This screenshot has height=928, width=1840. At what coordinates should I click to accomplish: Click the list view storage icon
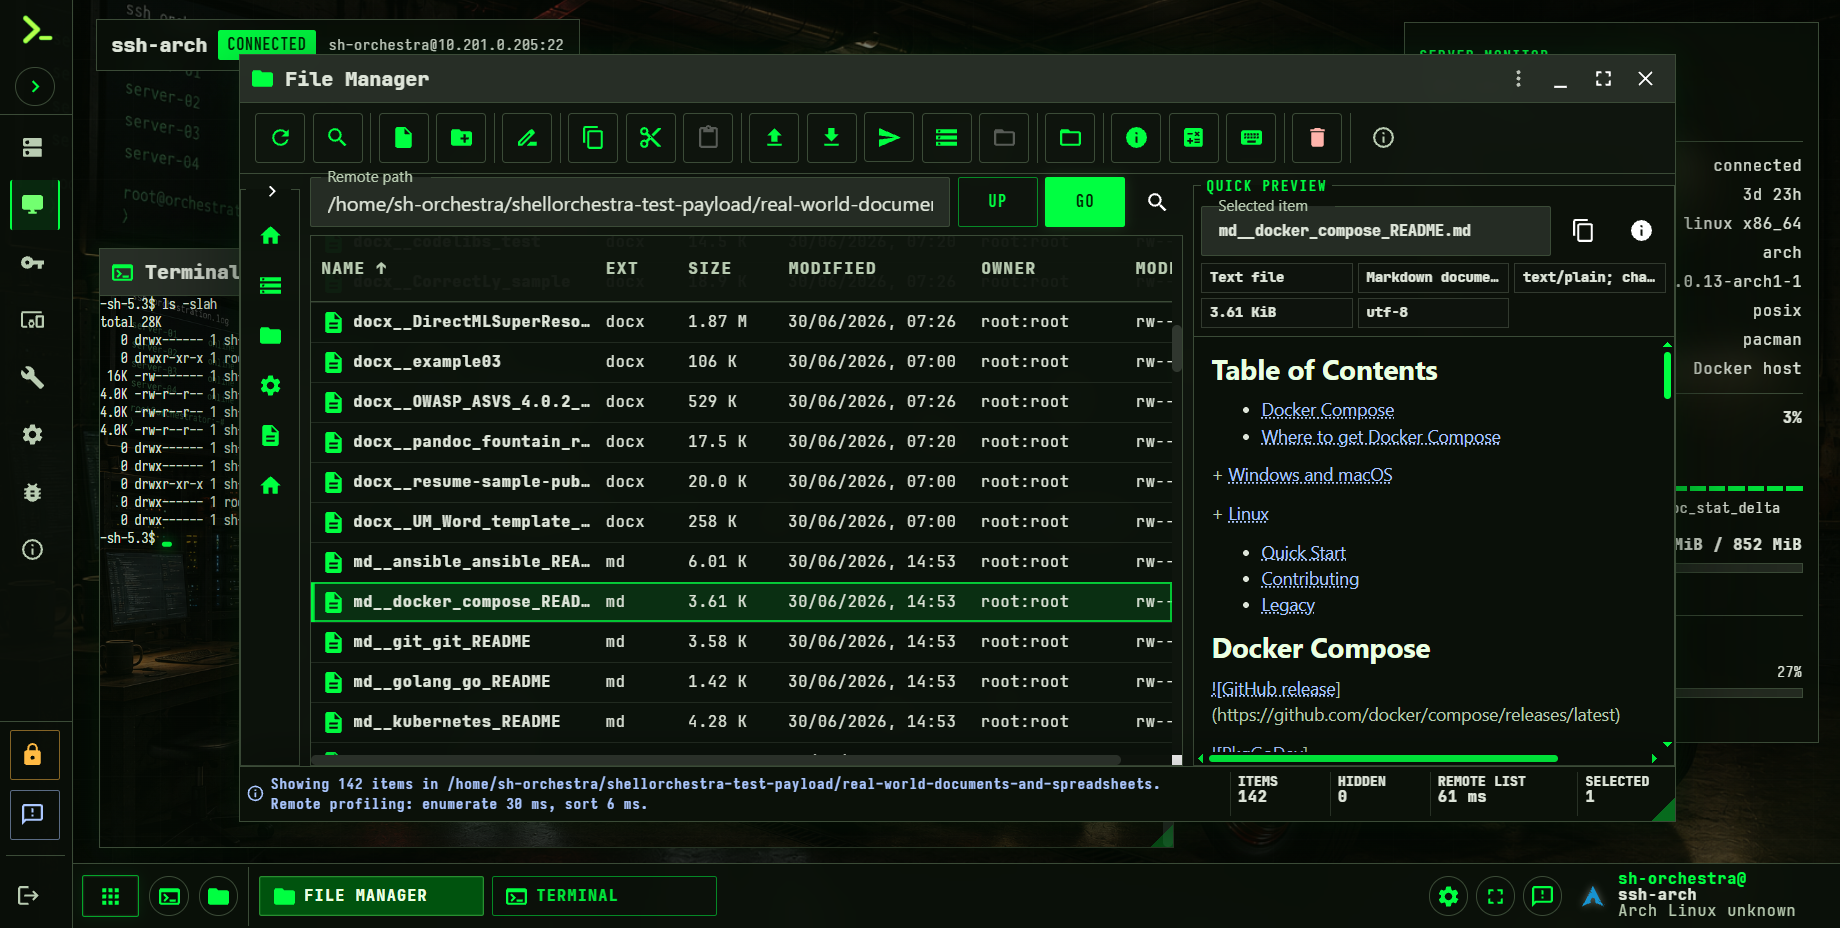[947, 138]
